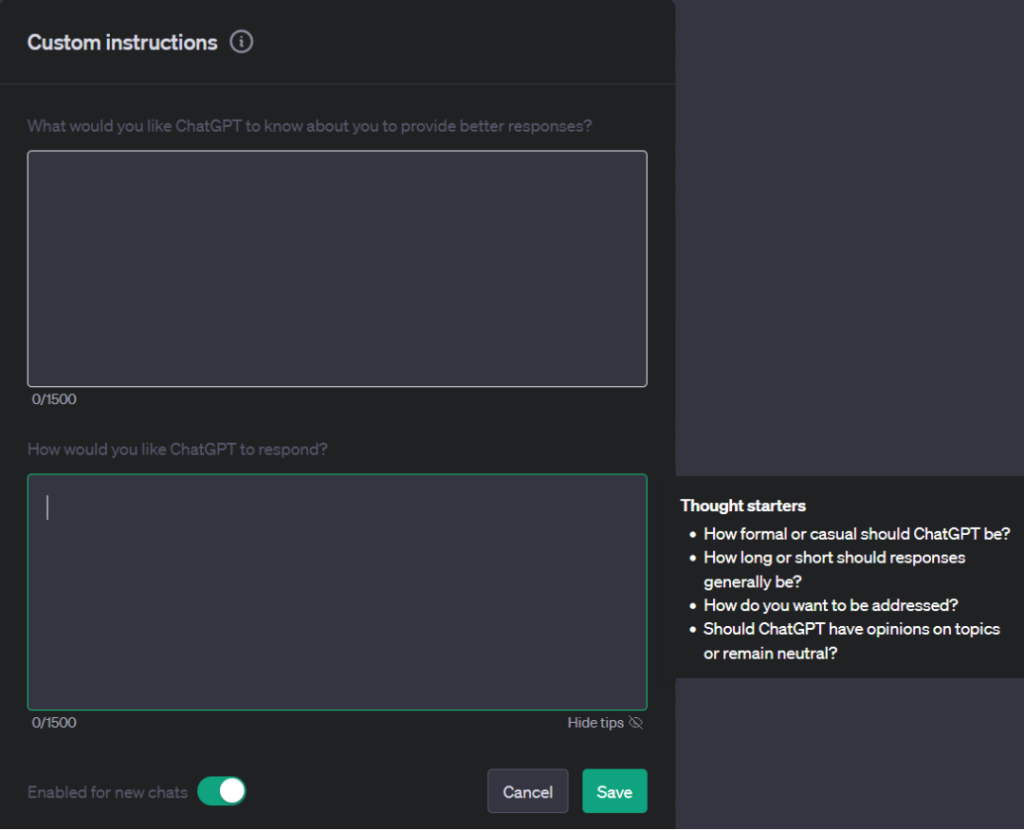Click the Custom instructions heading

[x=122, y=42]
